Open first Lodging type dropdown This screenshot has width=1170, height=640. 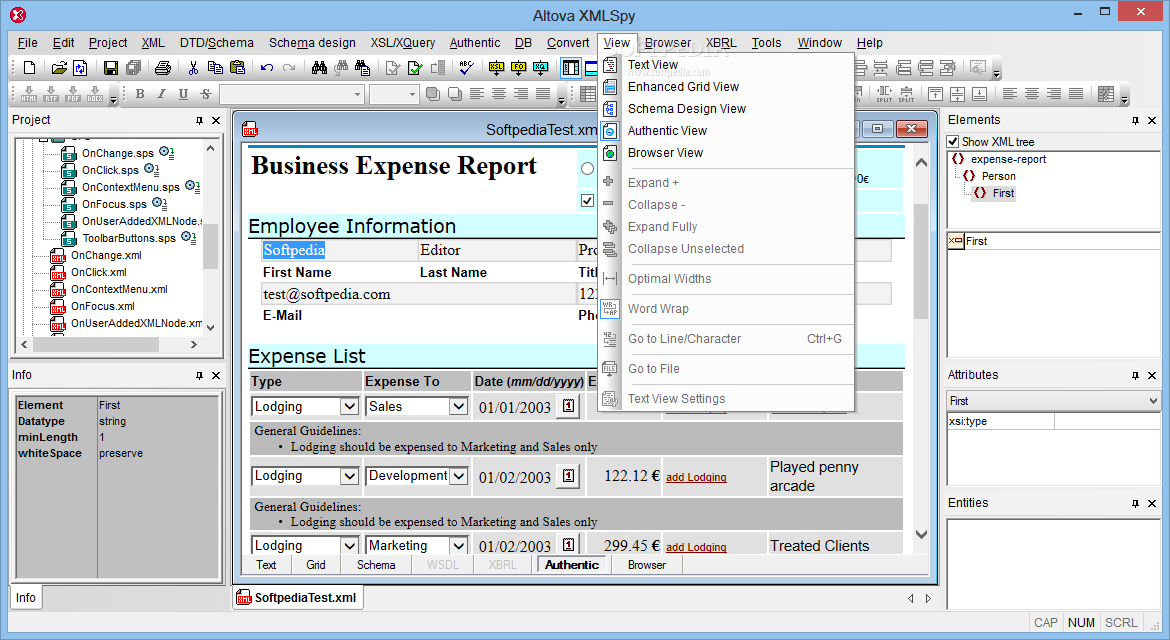(x=348, y=407)
